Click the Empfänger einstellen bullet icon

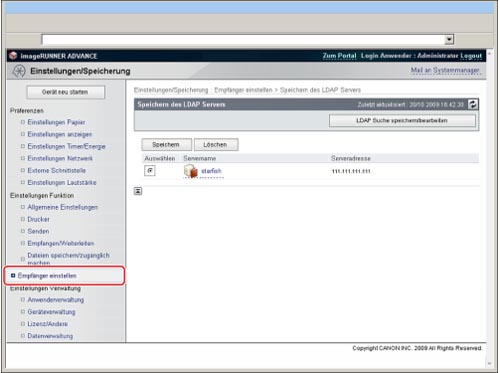[x=13, y=276]
